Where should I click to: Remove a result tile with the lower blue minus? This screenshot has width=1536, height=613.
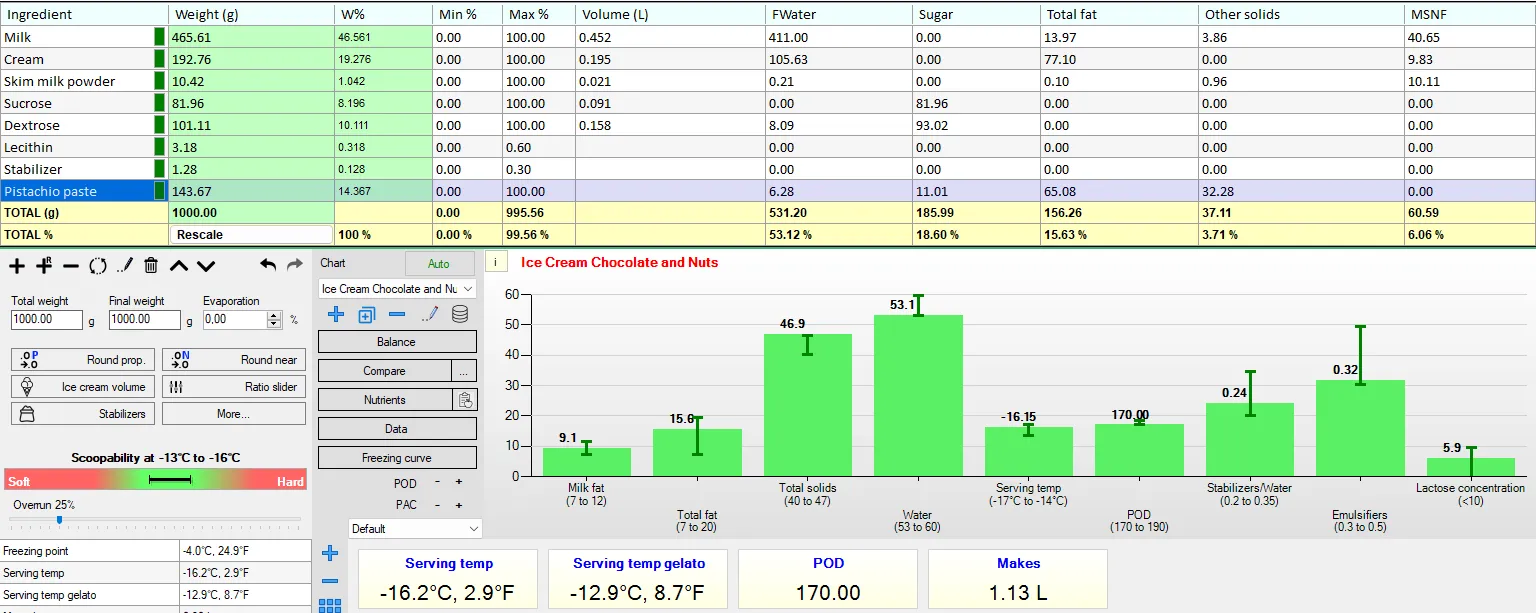tap(330, 581)
